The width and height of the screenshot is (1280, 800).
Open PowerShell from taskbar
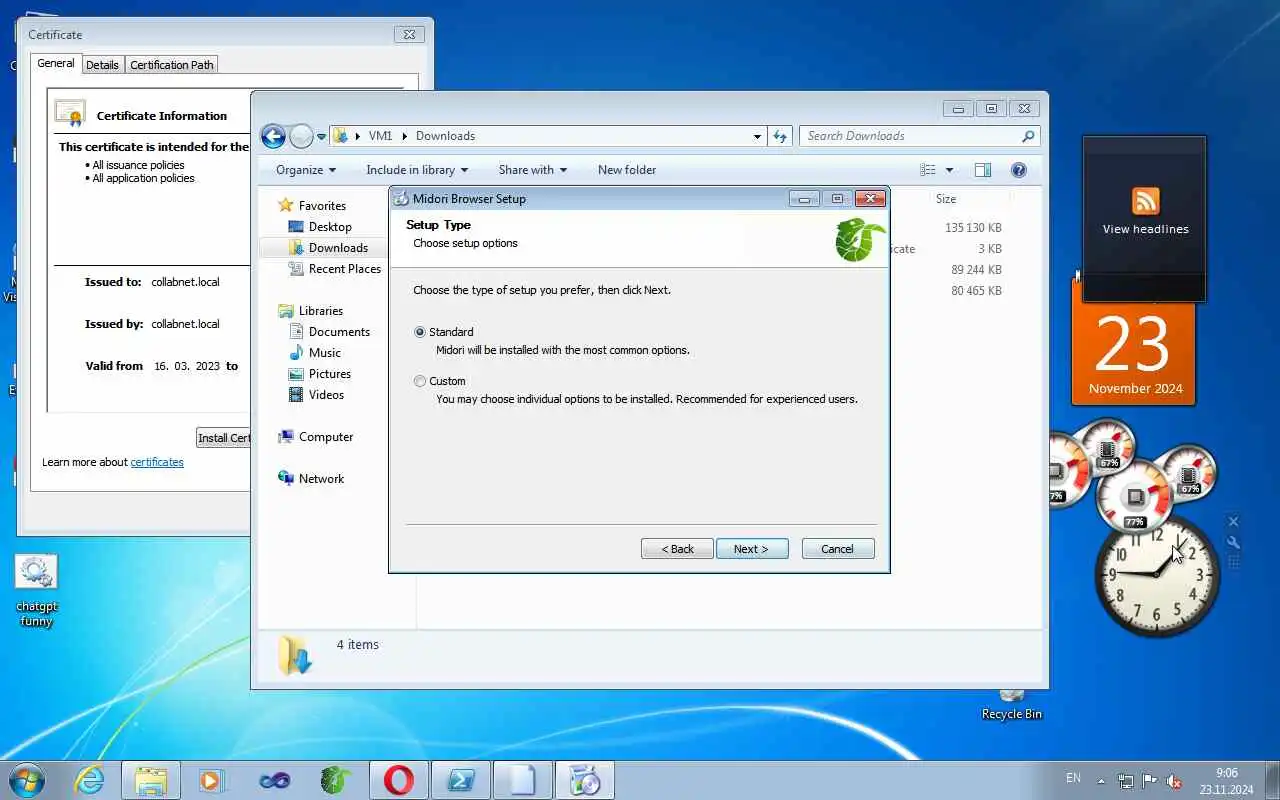point(461,780)
